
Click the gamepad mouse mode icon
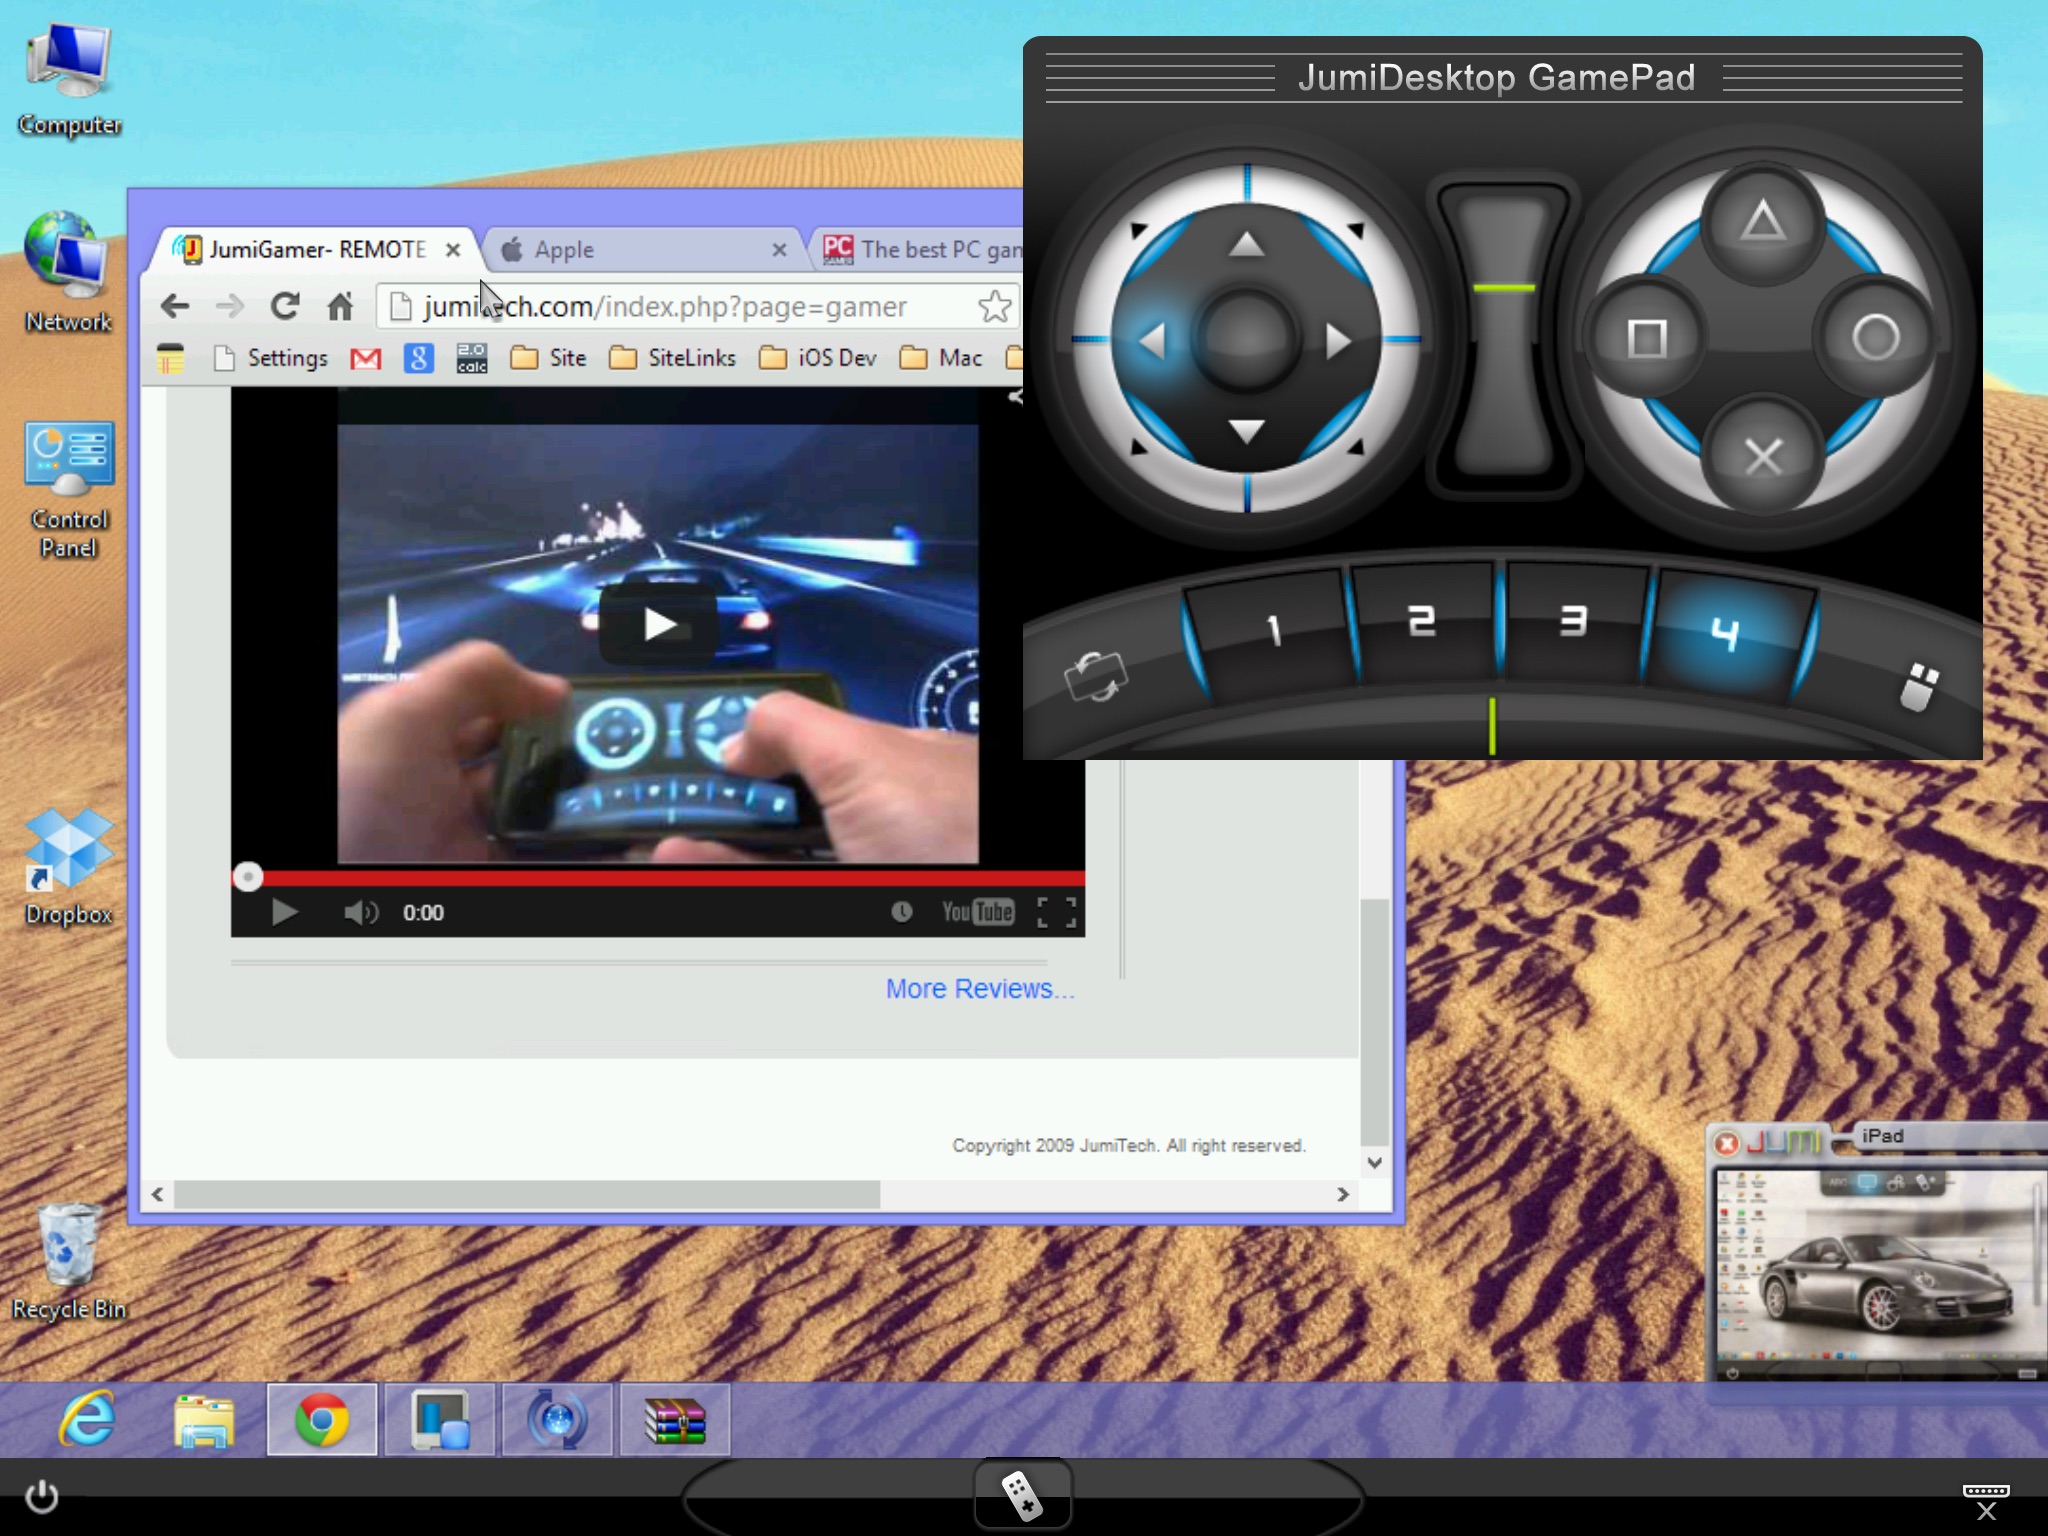[x=1918, y=686]
